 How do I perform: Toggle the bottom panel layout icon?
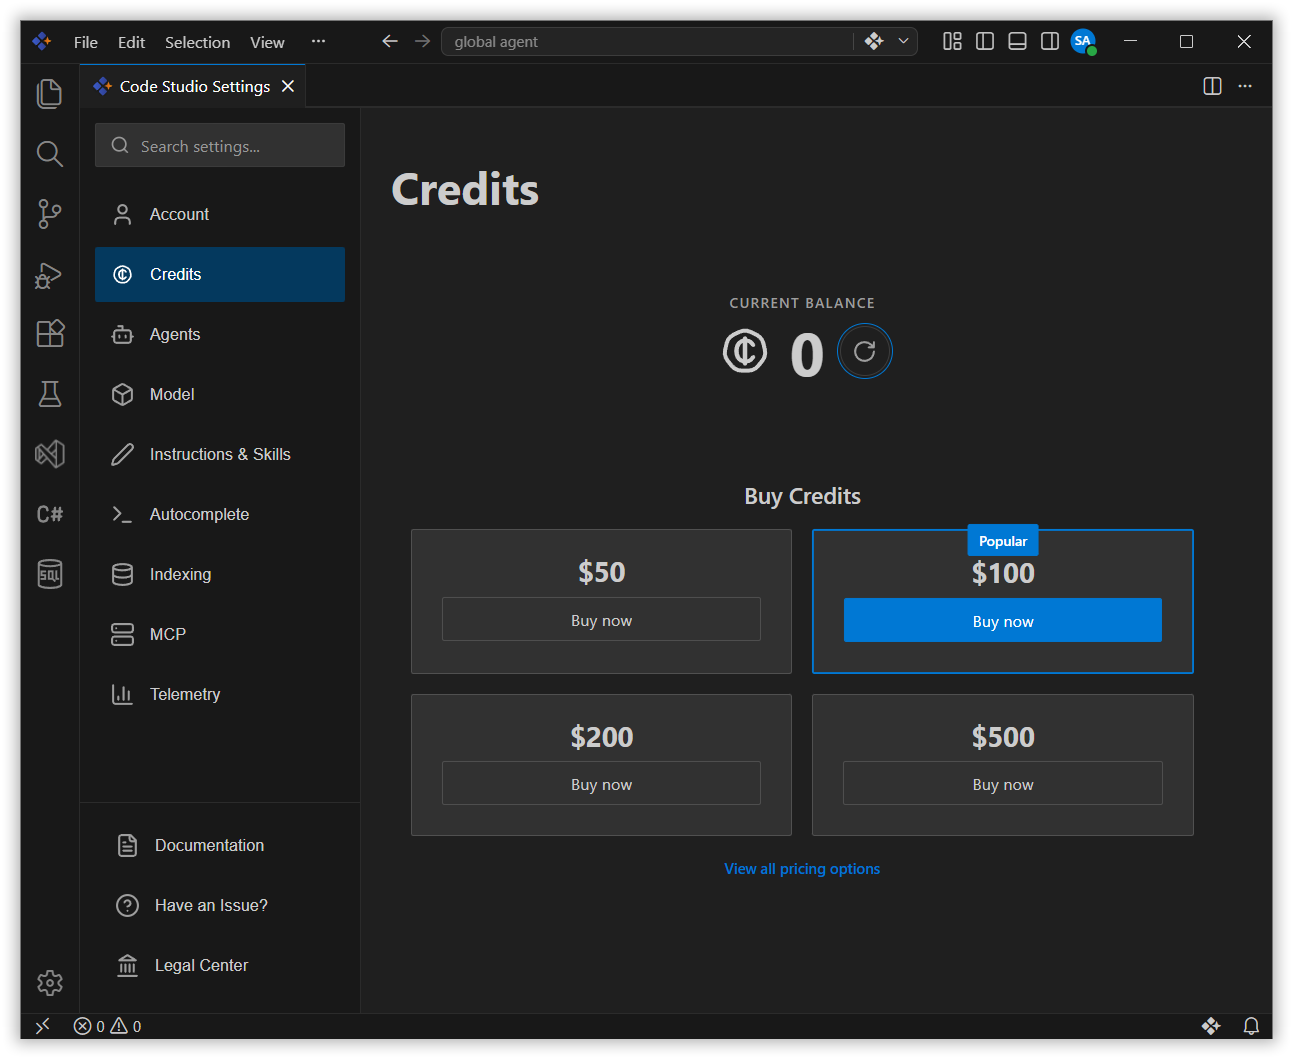click(1017, 41)
